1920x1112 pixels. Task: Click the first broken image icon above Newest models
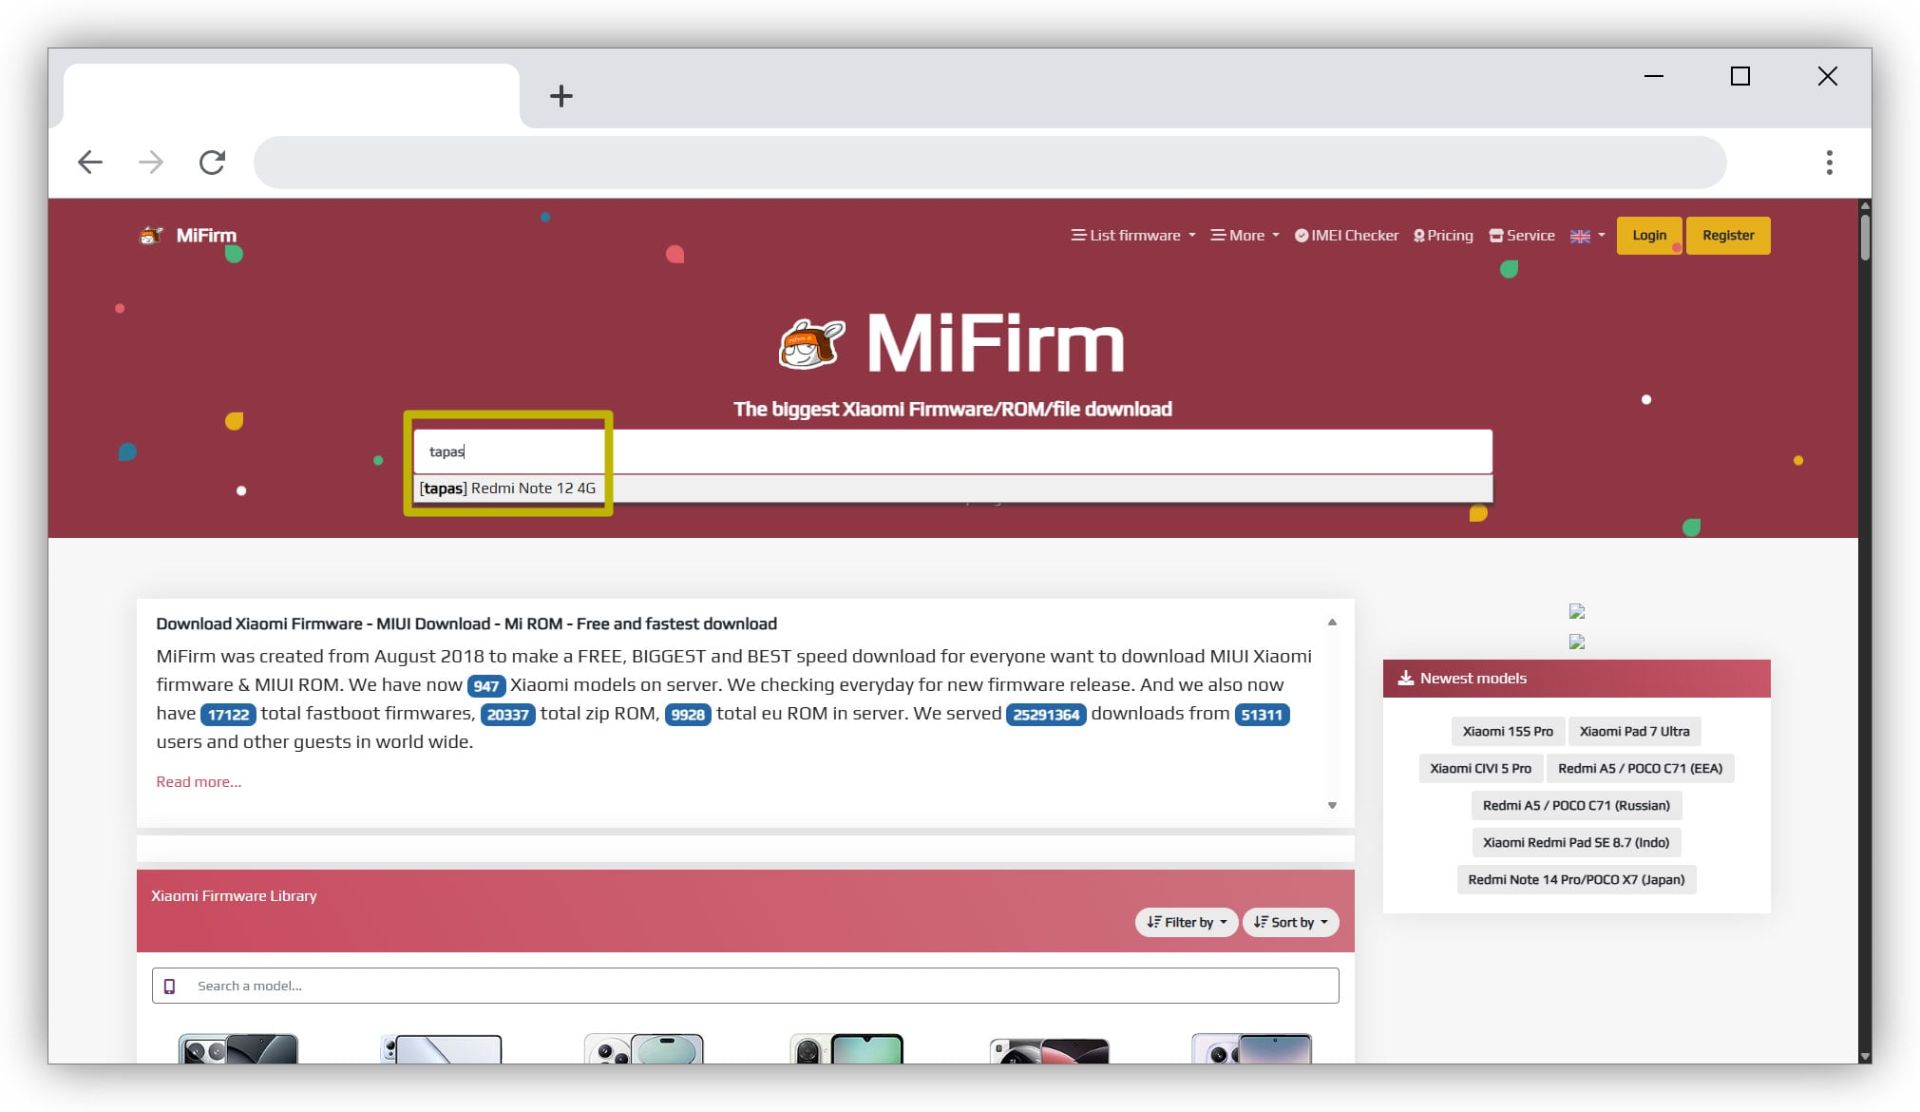(x=1577, y=611)
